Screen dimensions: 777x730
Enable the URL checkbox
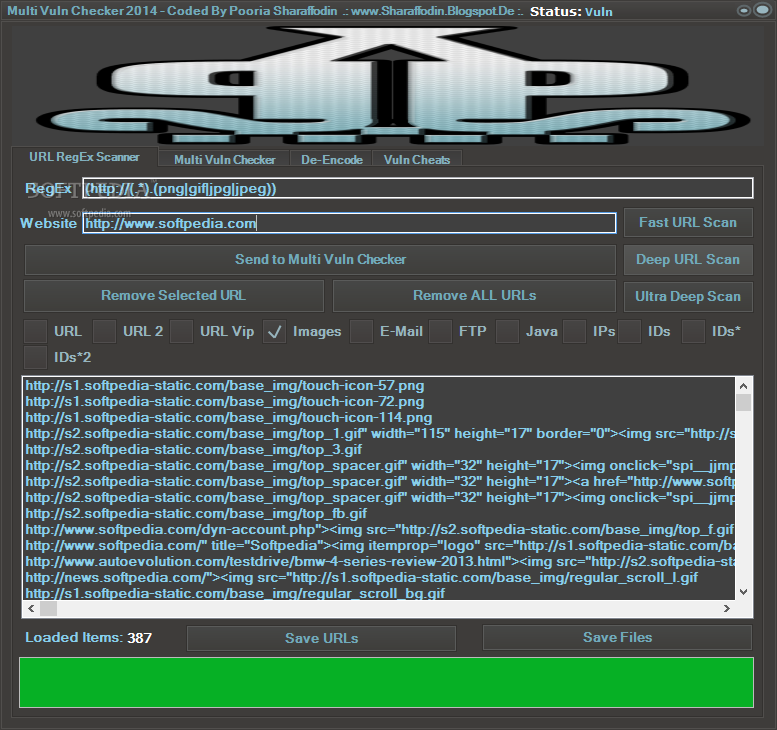[x=36, y=332]
